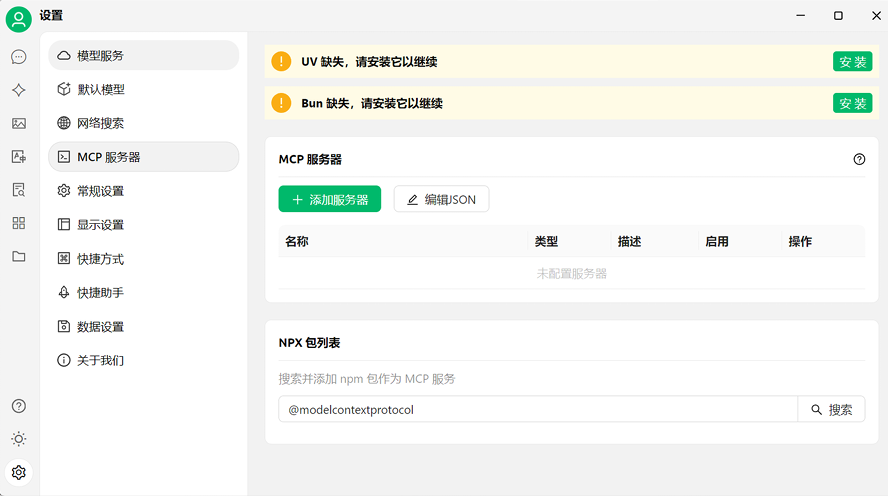Click the rocket icon beside 快捷助手
Image resolution: width=888 pixels, height=496 pixels.
[x=64, y=292]
